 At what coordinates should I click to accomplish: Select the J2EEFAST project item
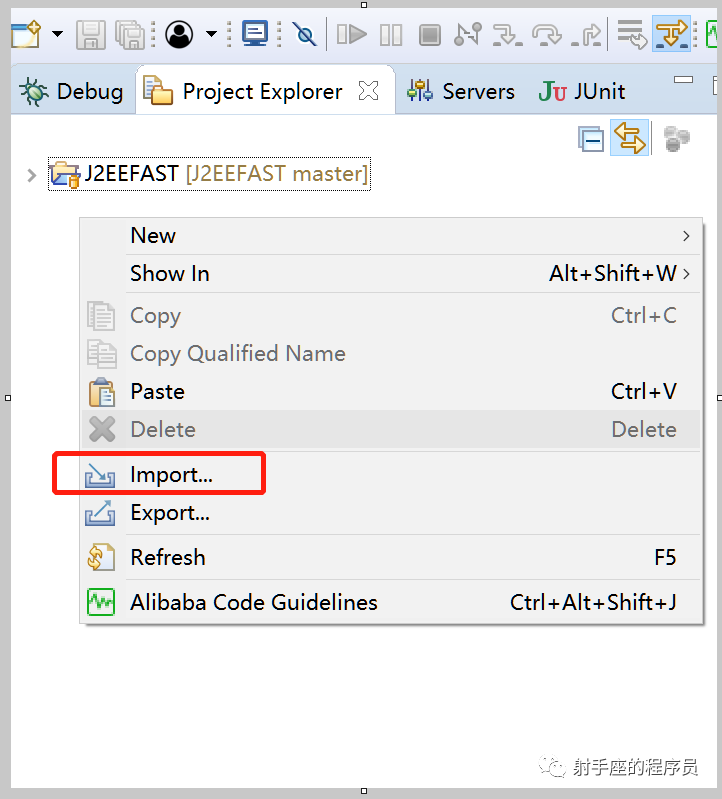point(225,174)
